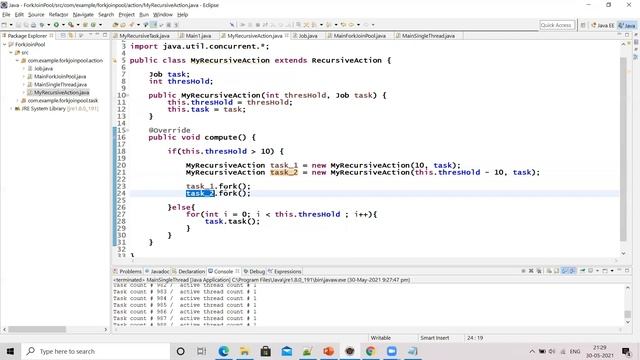The image size is (640, 360).
Task: Click Collapse All in Package Explorer
Action: [63, 36]
